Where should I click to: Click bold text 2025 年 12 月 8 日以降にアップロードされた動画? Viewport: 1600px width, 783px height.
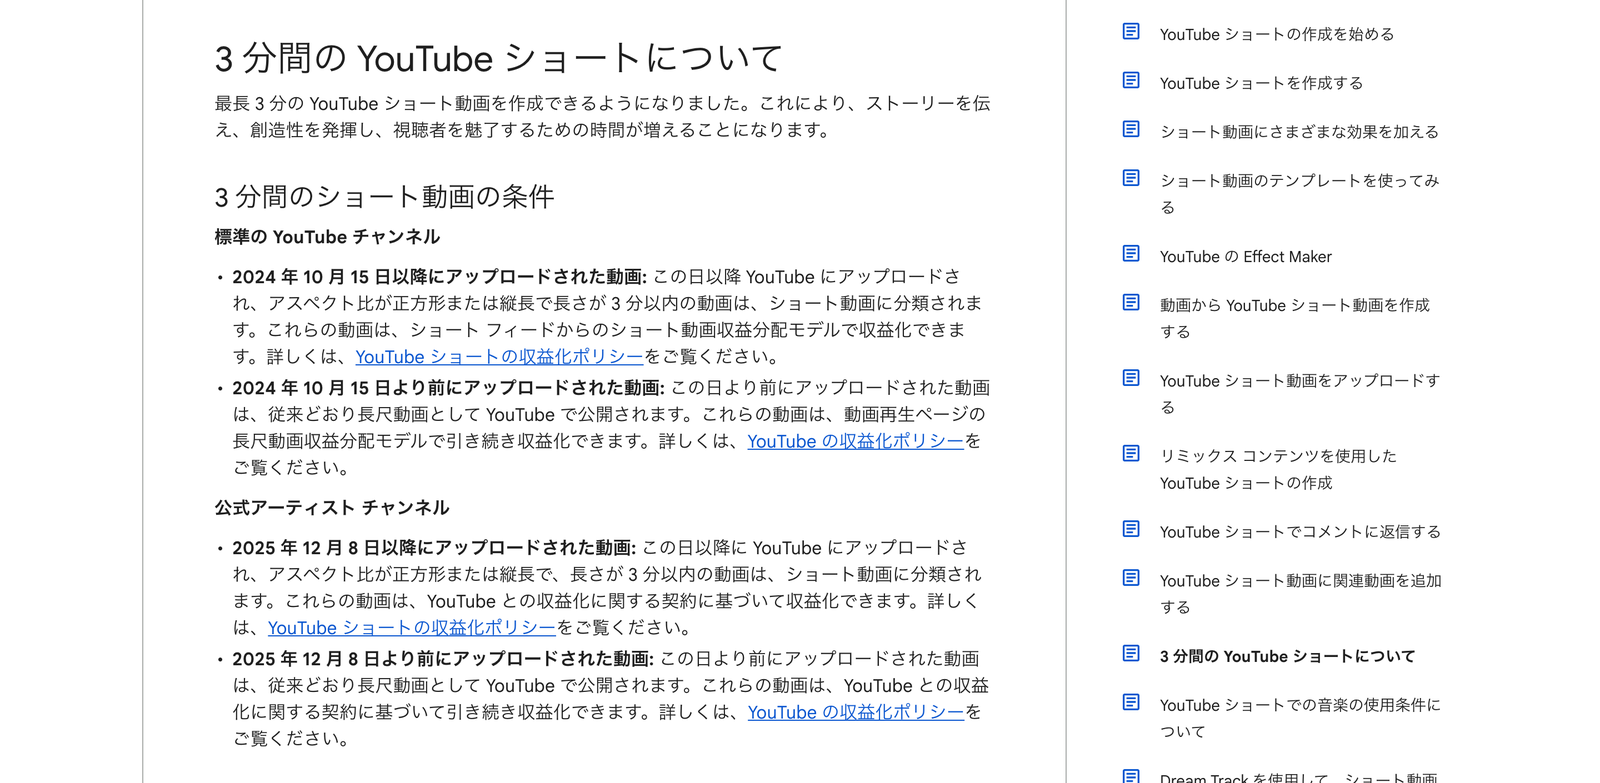(x=434, y=548)
